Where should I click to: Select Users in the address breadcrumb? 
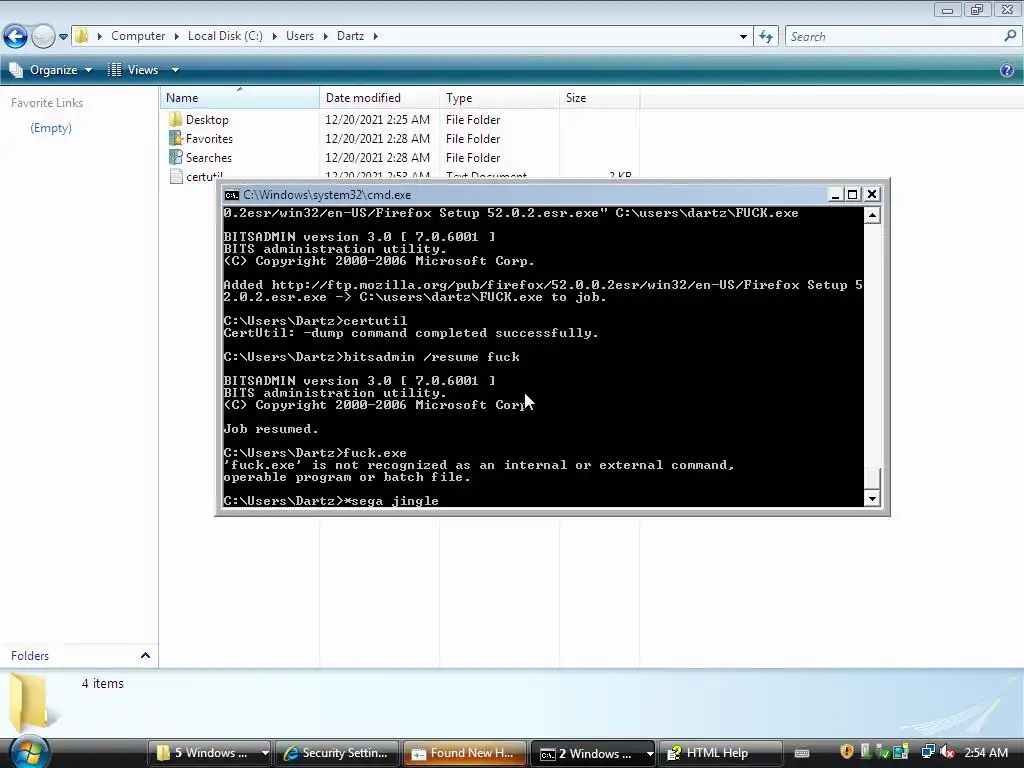pos(300,36)
